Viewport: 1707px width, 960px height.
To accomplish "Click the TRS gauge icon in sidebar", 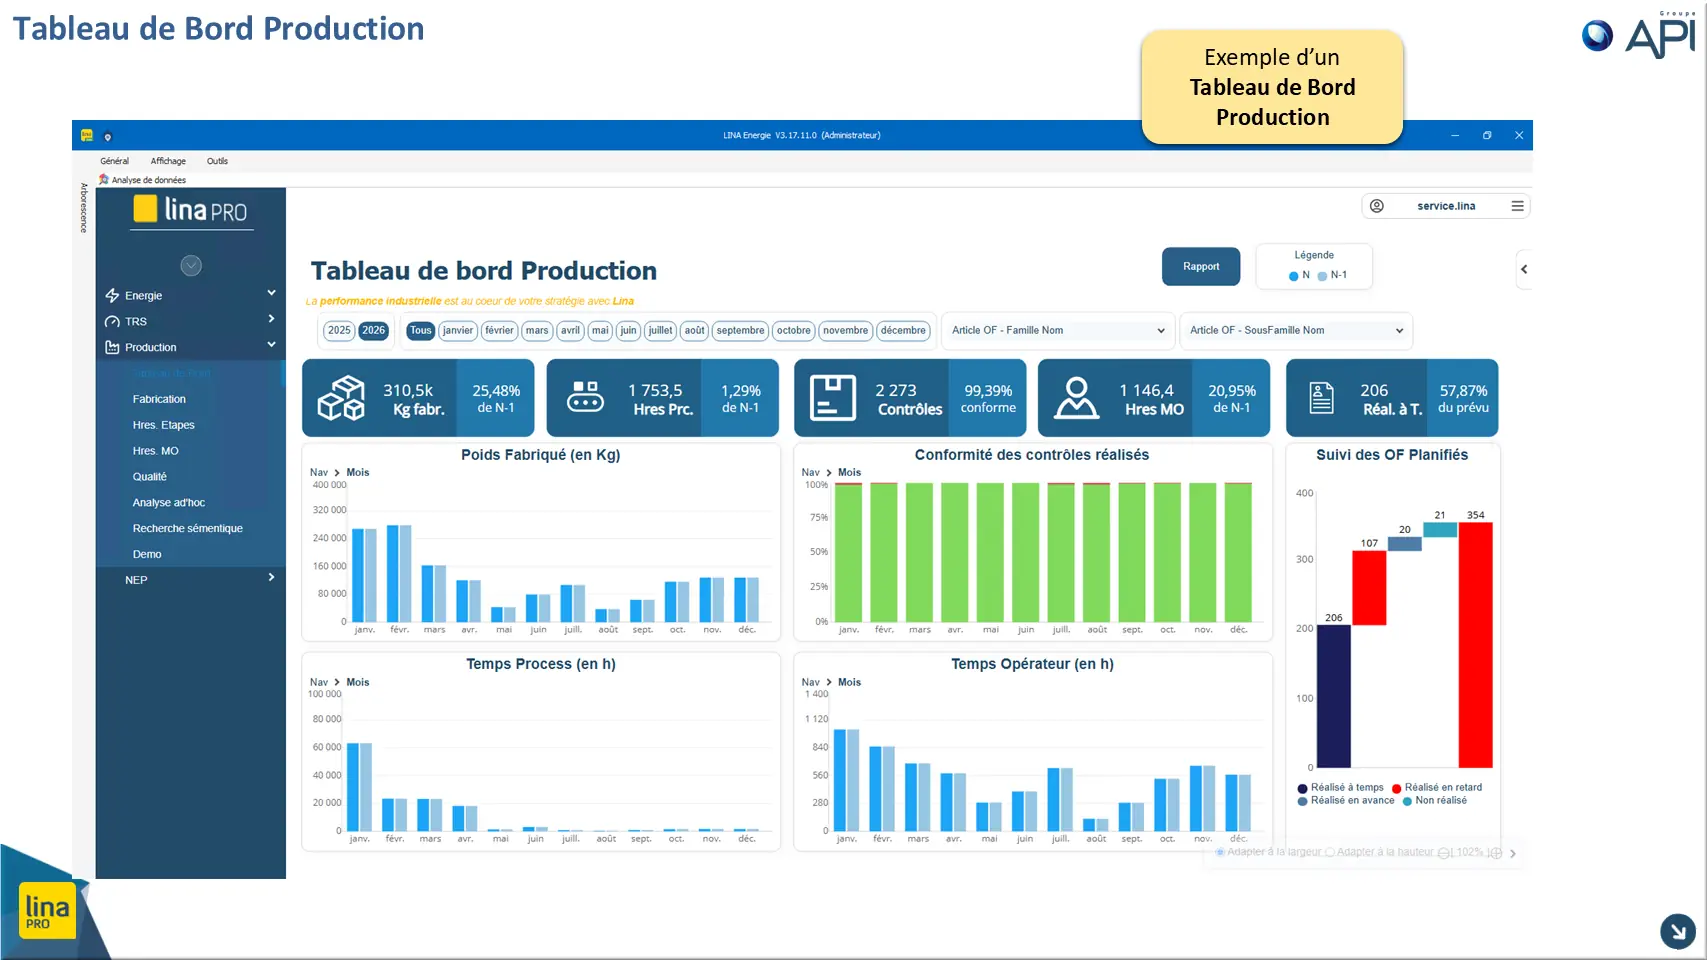I will 112,322.
